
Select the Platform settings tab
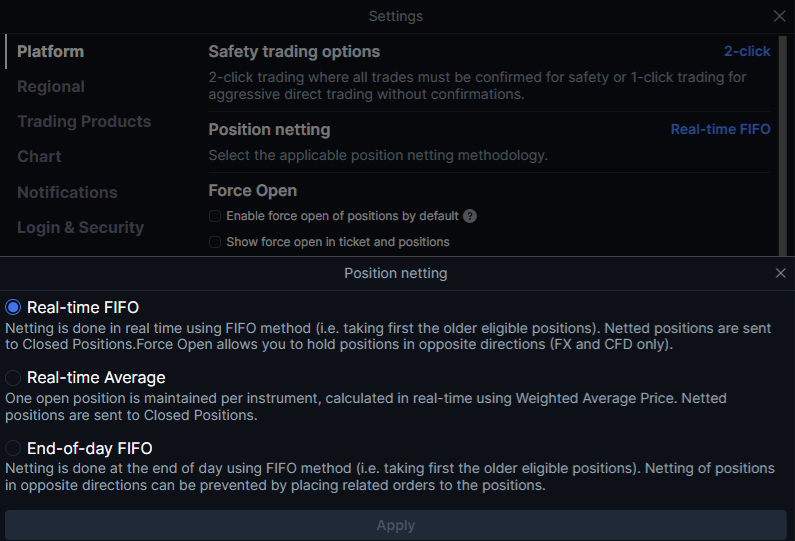[x=51, y=52]
